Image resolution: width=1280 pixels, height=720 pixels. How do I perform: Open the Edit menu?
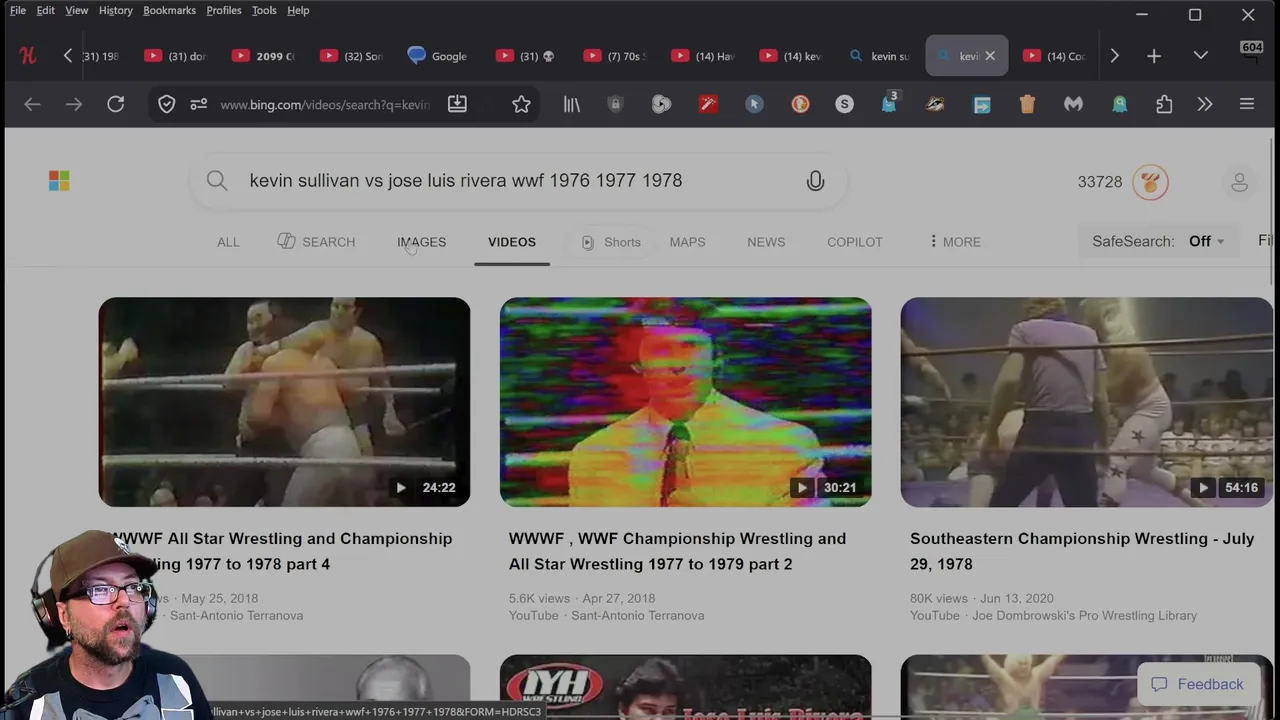coord(46,10)
